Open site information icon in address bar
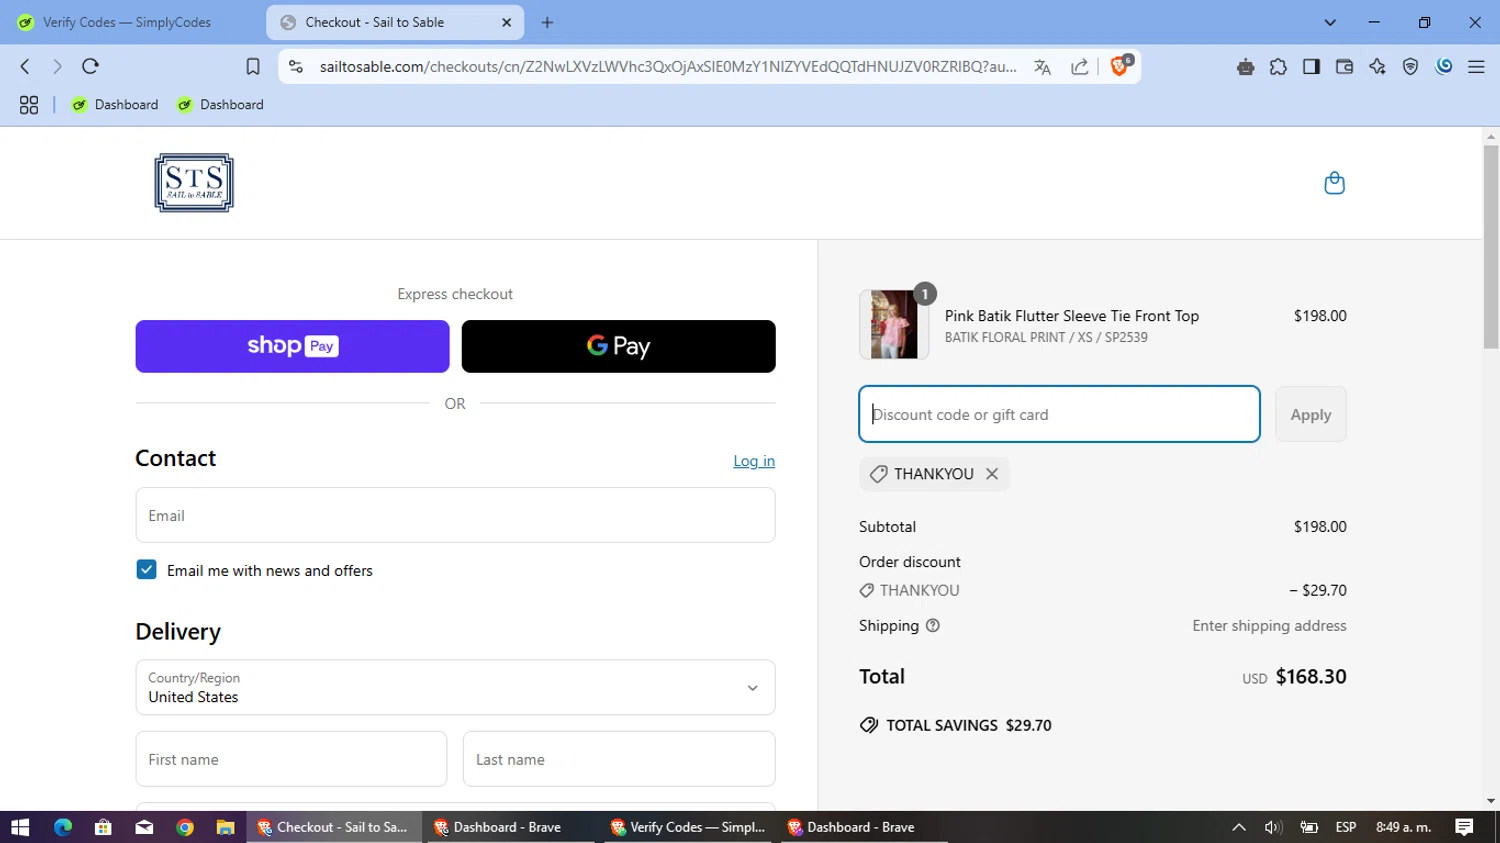 coord(296,66)
